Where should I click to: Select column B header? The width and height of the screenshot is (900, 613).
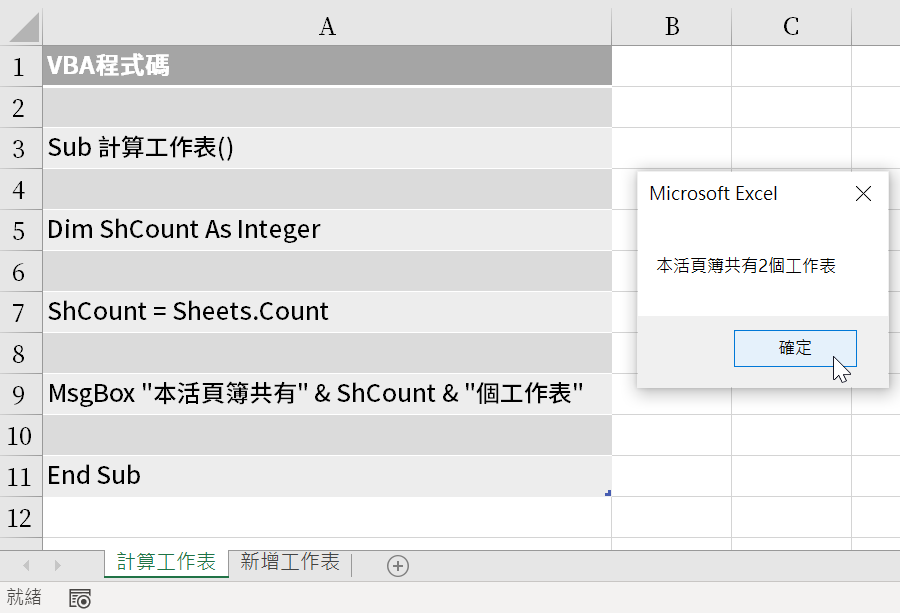click(672, 27)
